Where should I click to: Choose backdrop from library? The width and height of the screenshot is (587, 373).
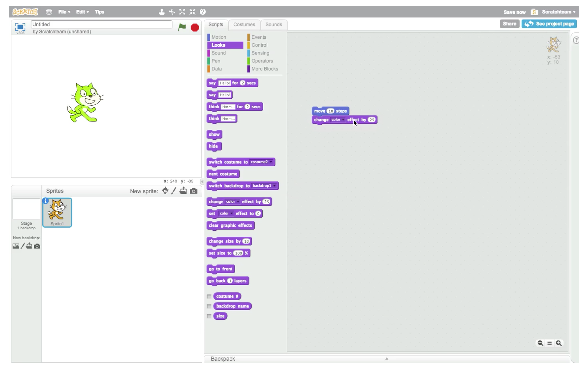(x=16, y=246)
